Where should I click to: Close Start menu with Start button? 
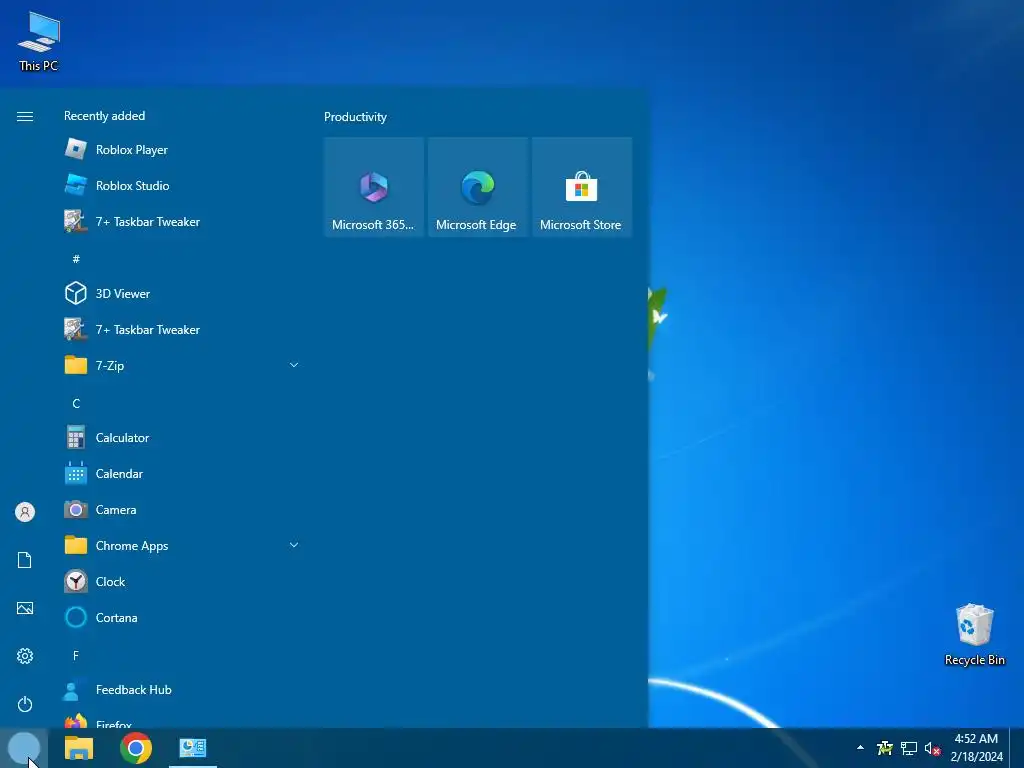[24, 748]
